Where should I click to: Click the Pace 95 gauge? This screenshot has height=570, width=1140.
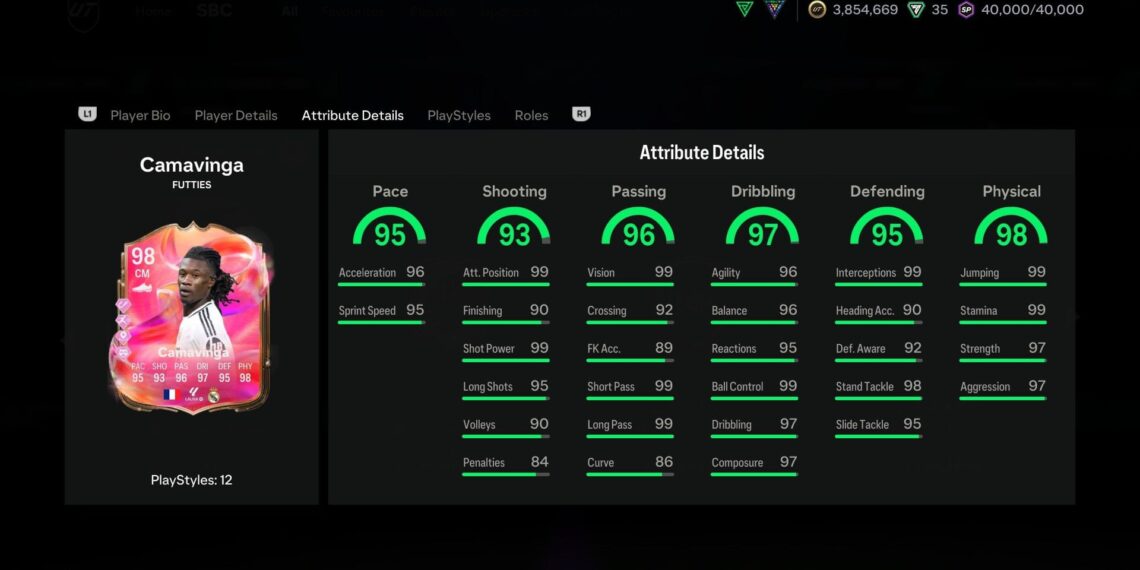click(x=390, y=228)
